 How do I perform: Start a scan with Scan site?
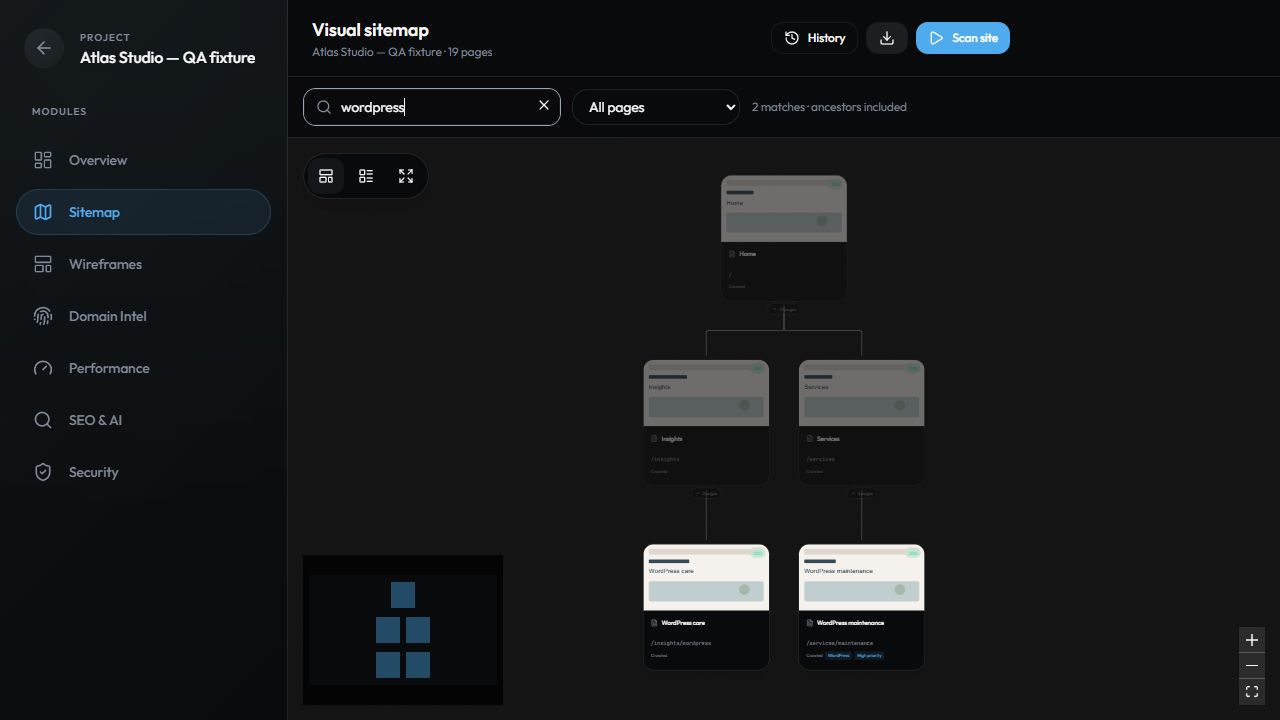pyautogui.click(x=963, y=38)
